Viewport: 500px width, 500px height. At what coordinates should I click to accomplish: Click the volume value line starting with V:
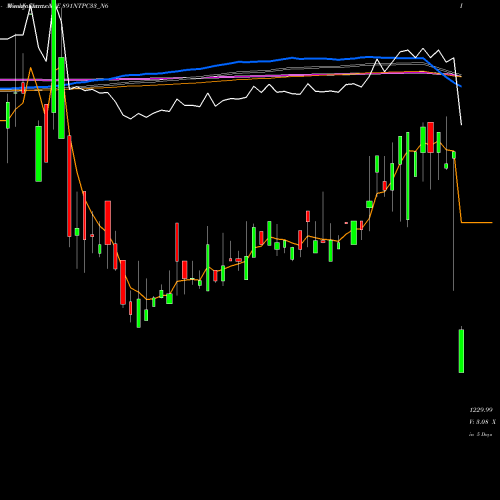coord(482,422)
